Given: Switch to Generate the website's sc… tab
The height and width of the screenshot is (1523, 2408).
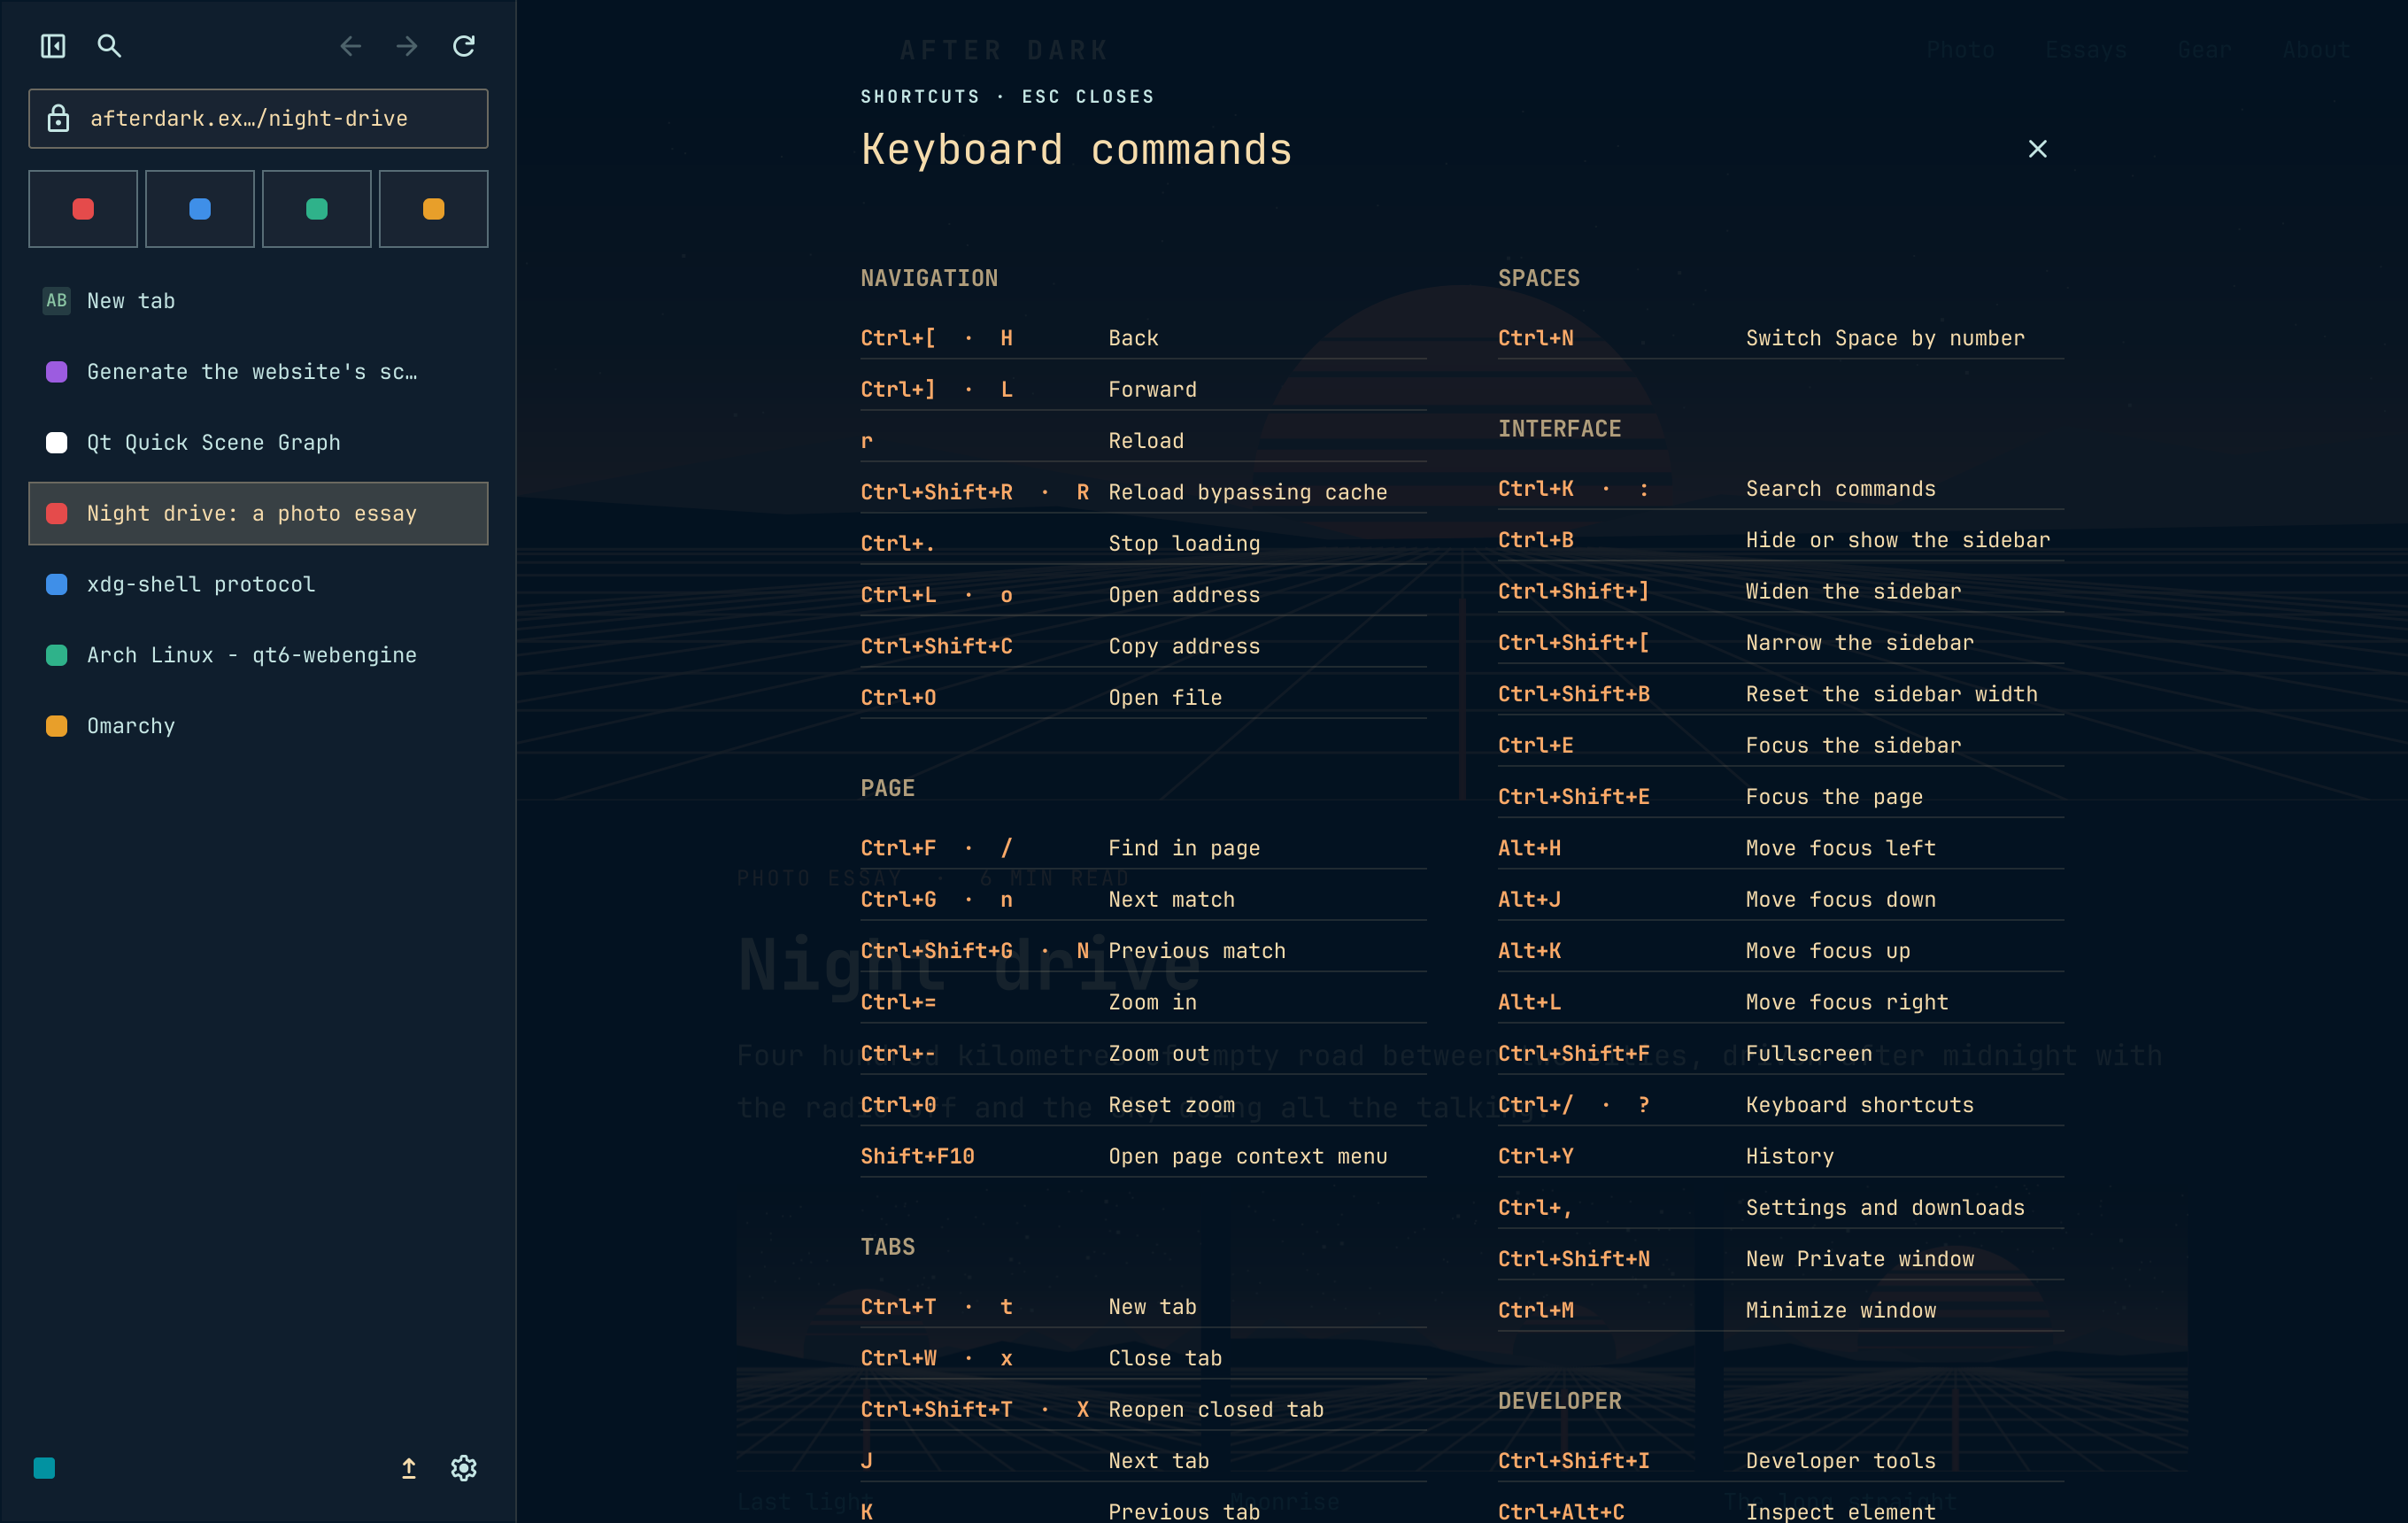Looking at the screenshot, I should [x=258, y=372].
